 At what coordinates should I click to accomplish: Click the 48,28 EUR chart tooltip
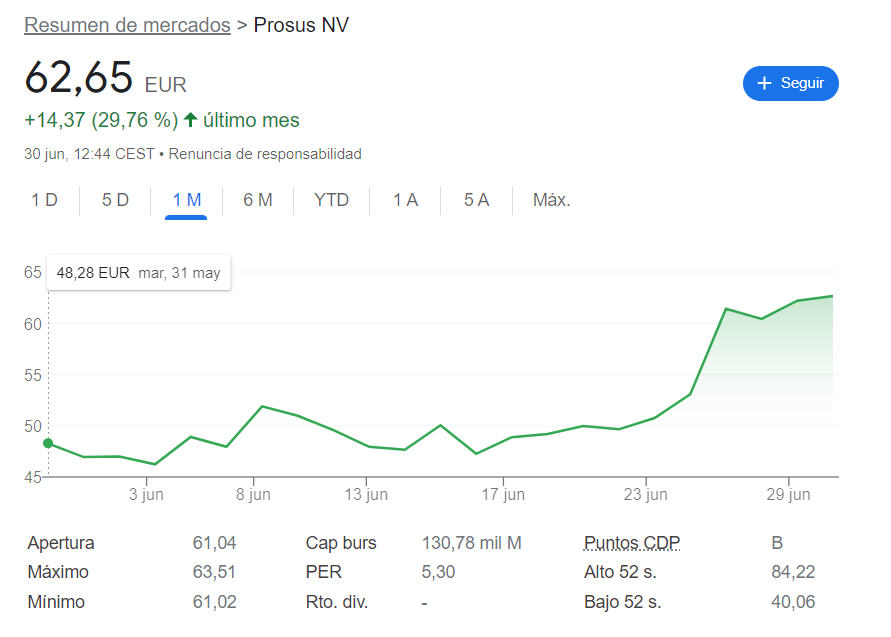pyautogui.click(x=139, y=273)
